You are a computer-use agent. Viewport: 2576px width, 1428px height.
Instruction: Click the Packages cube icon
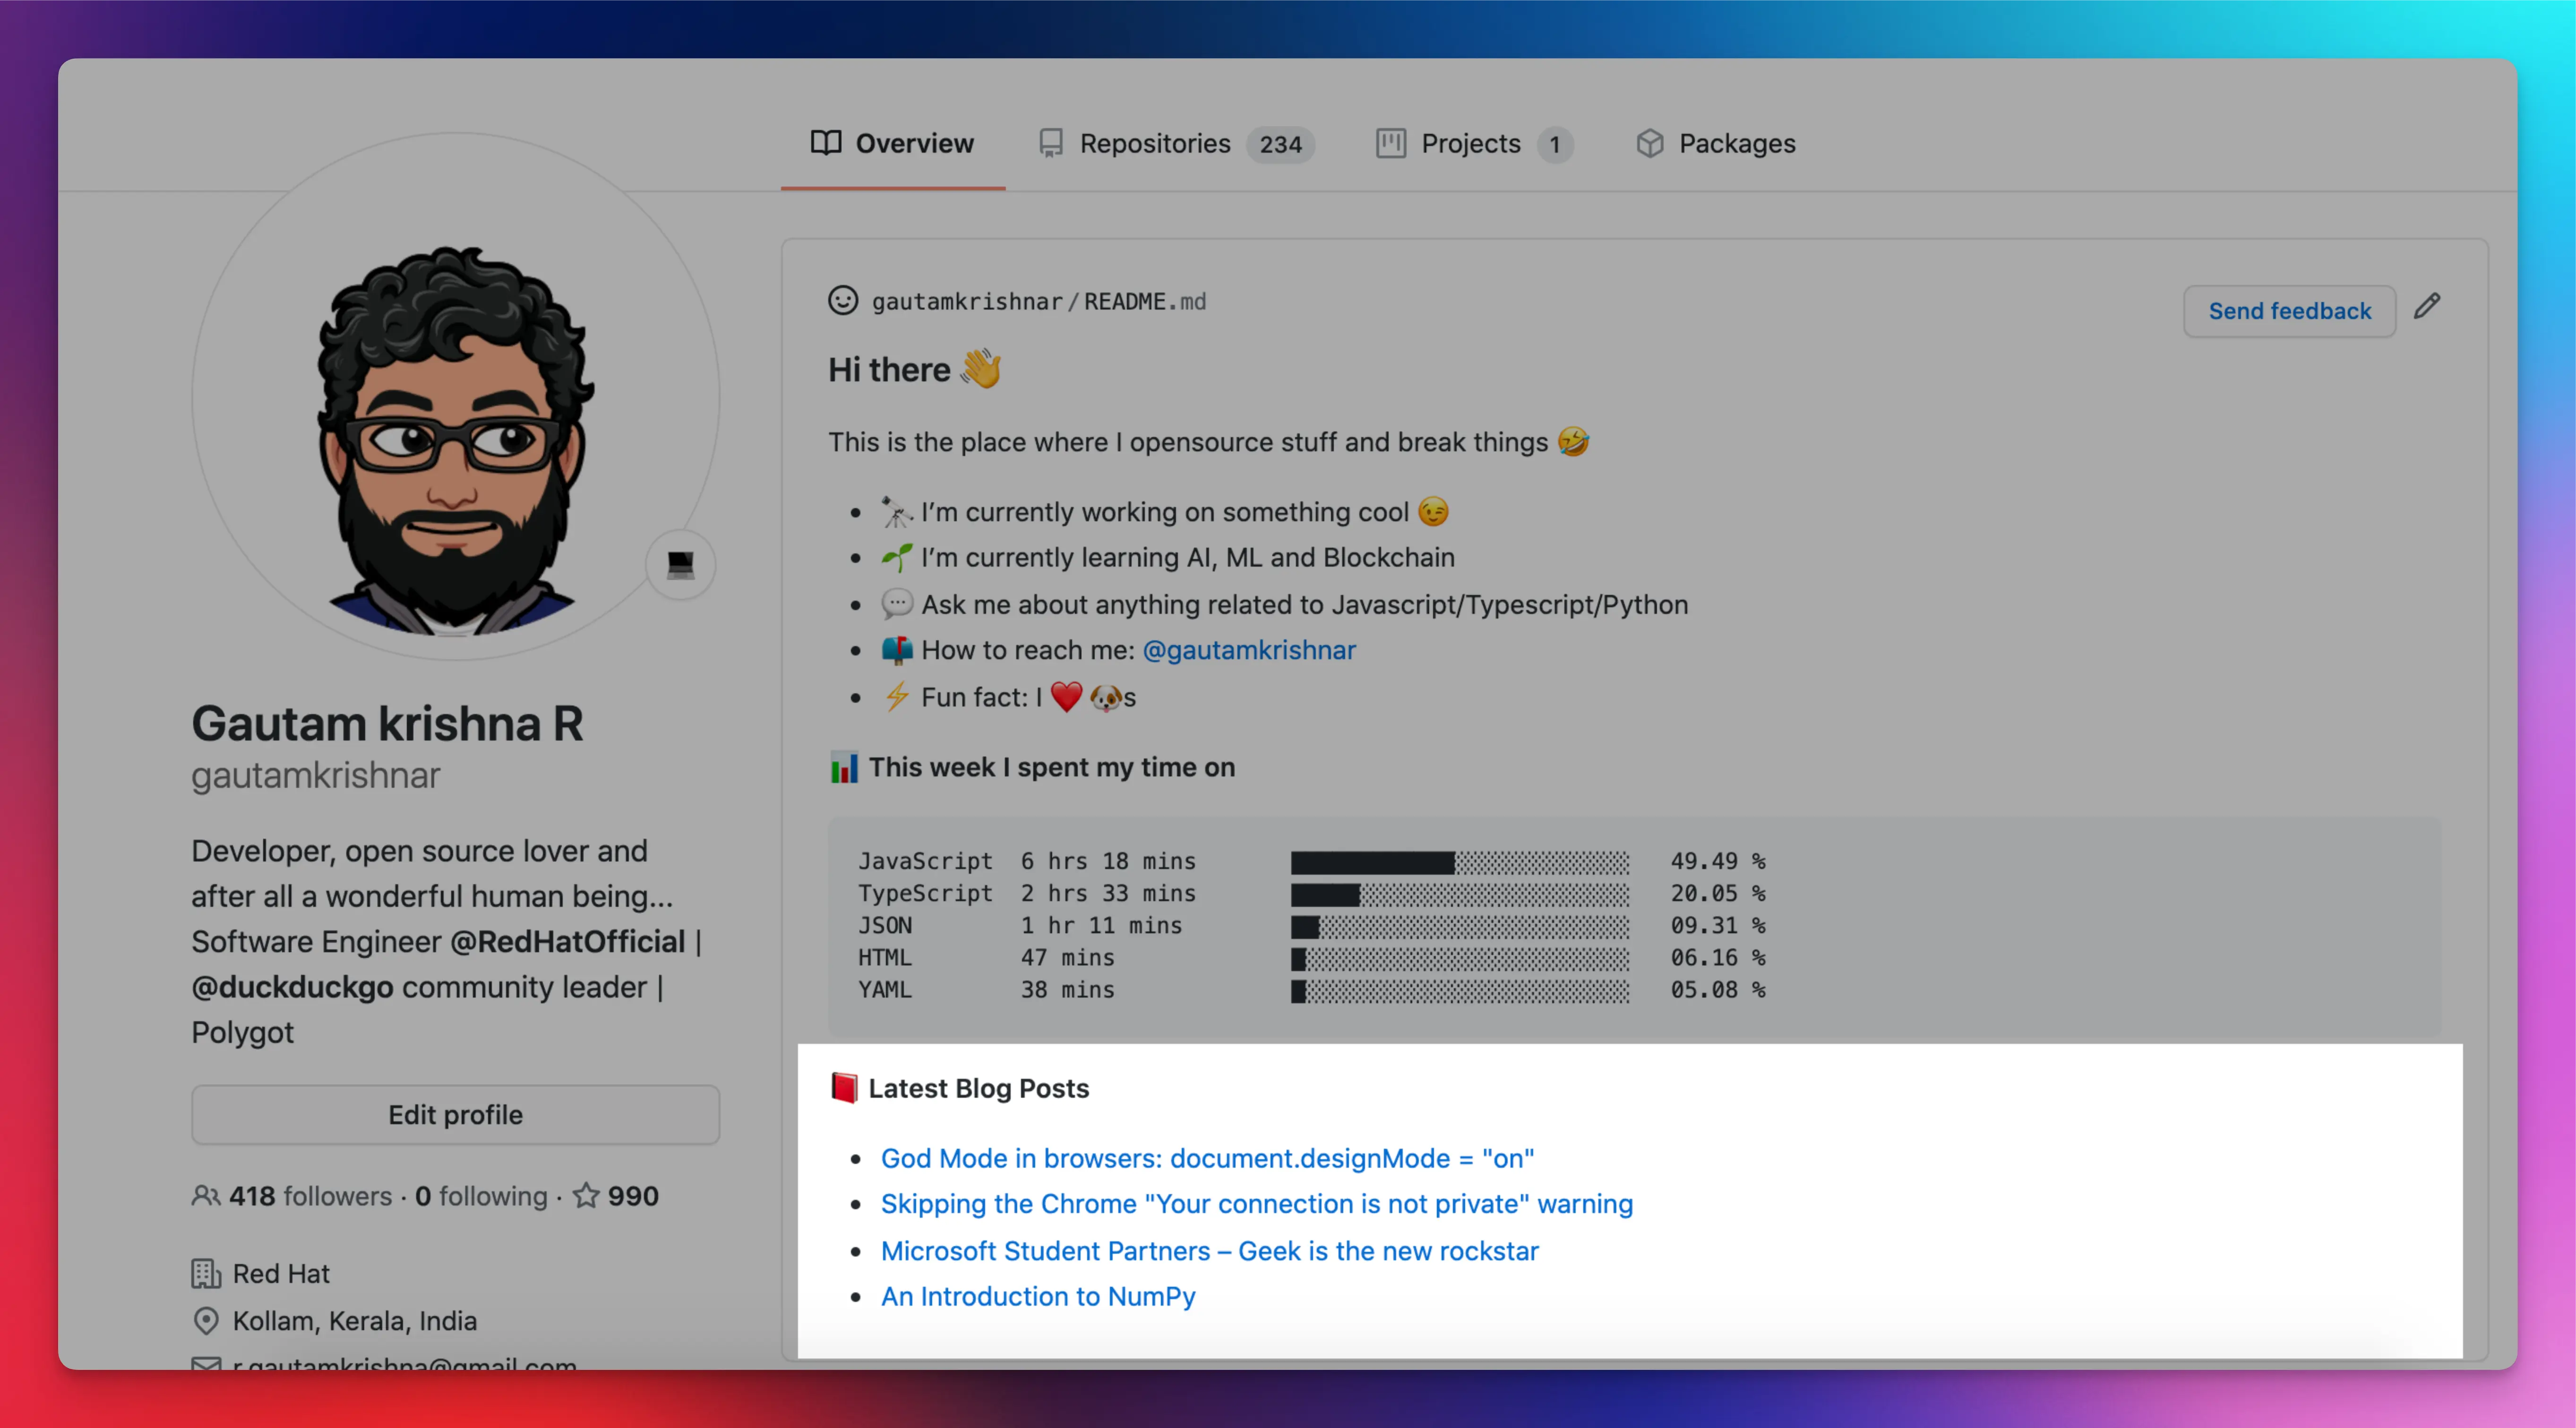1650,144
